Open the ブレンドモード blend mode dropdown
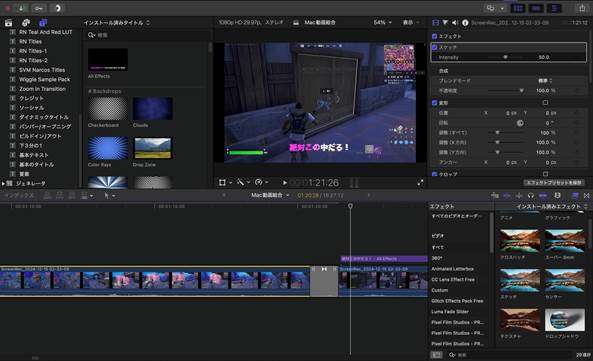The image size is (593, 361). (x=545, y=81)
